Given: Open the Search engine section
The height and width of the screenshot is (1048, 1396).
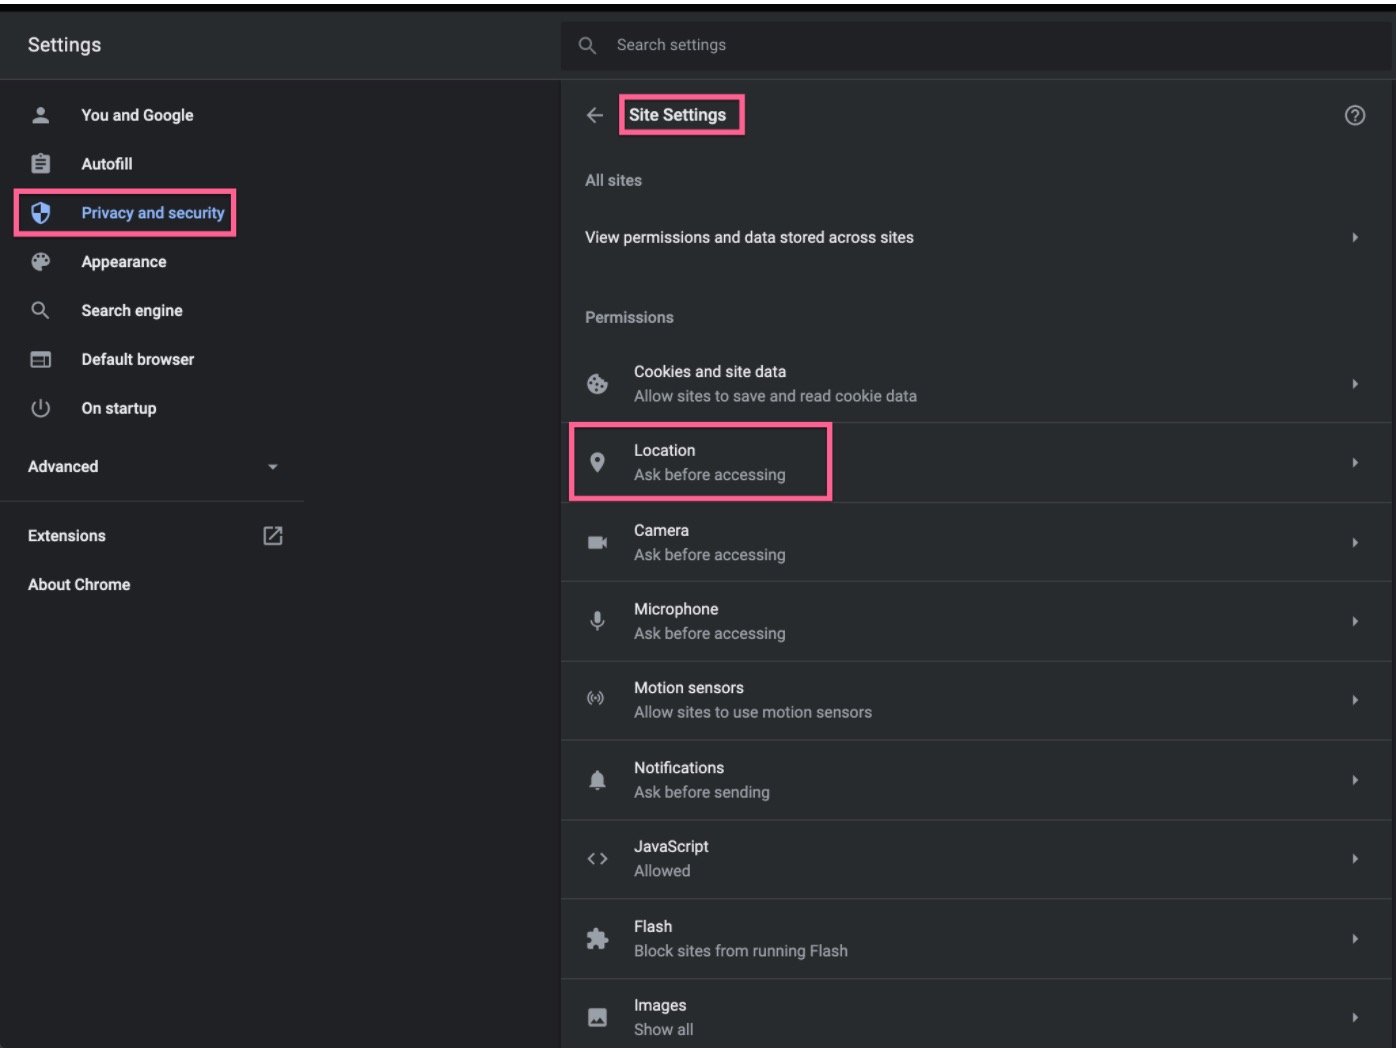Looking at the screenshot, I should coord(131,311).
